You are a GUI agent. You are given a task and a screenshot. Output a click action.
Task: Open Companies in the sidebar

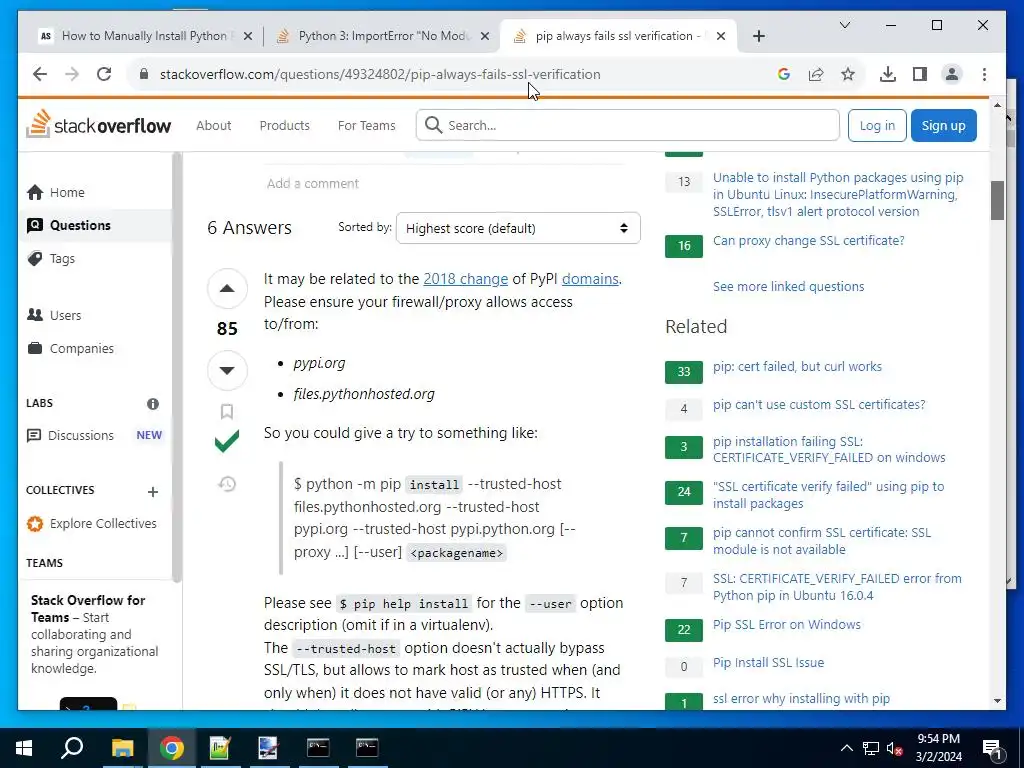point(82,348)
